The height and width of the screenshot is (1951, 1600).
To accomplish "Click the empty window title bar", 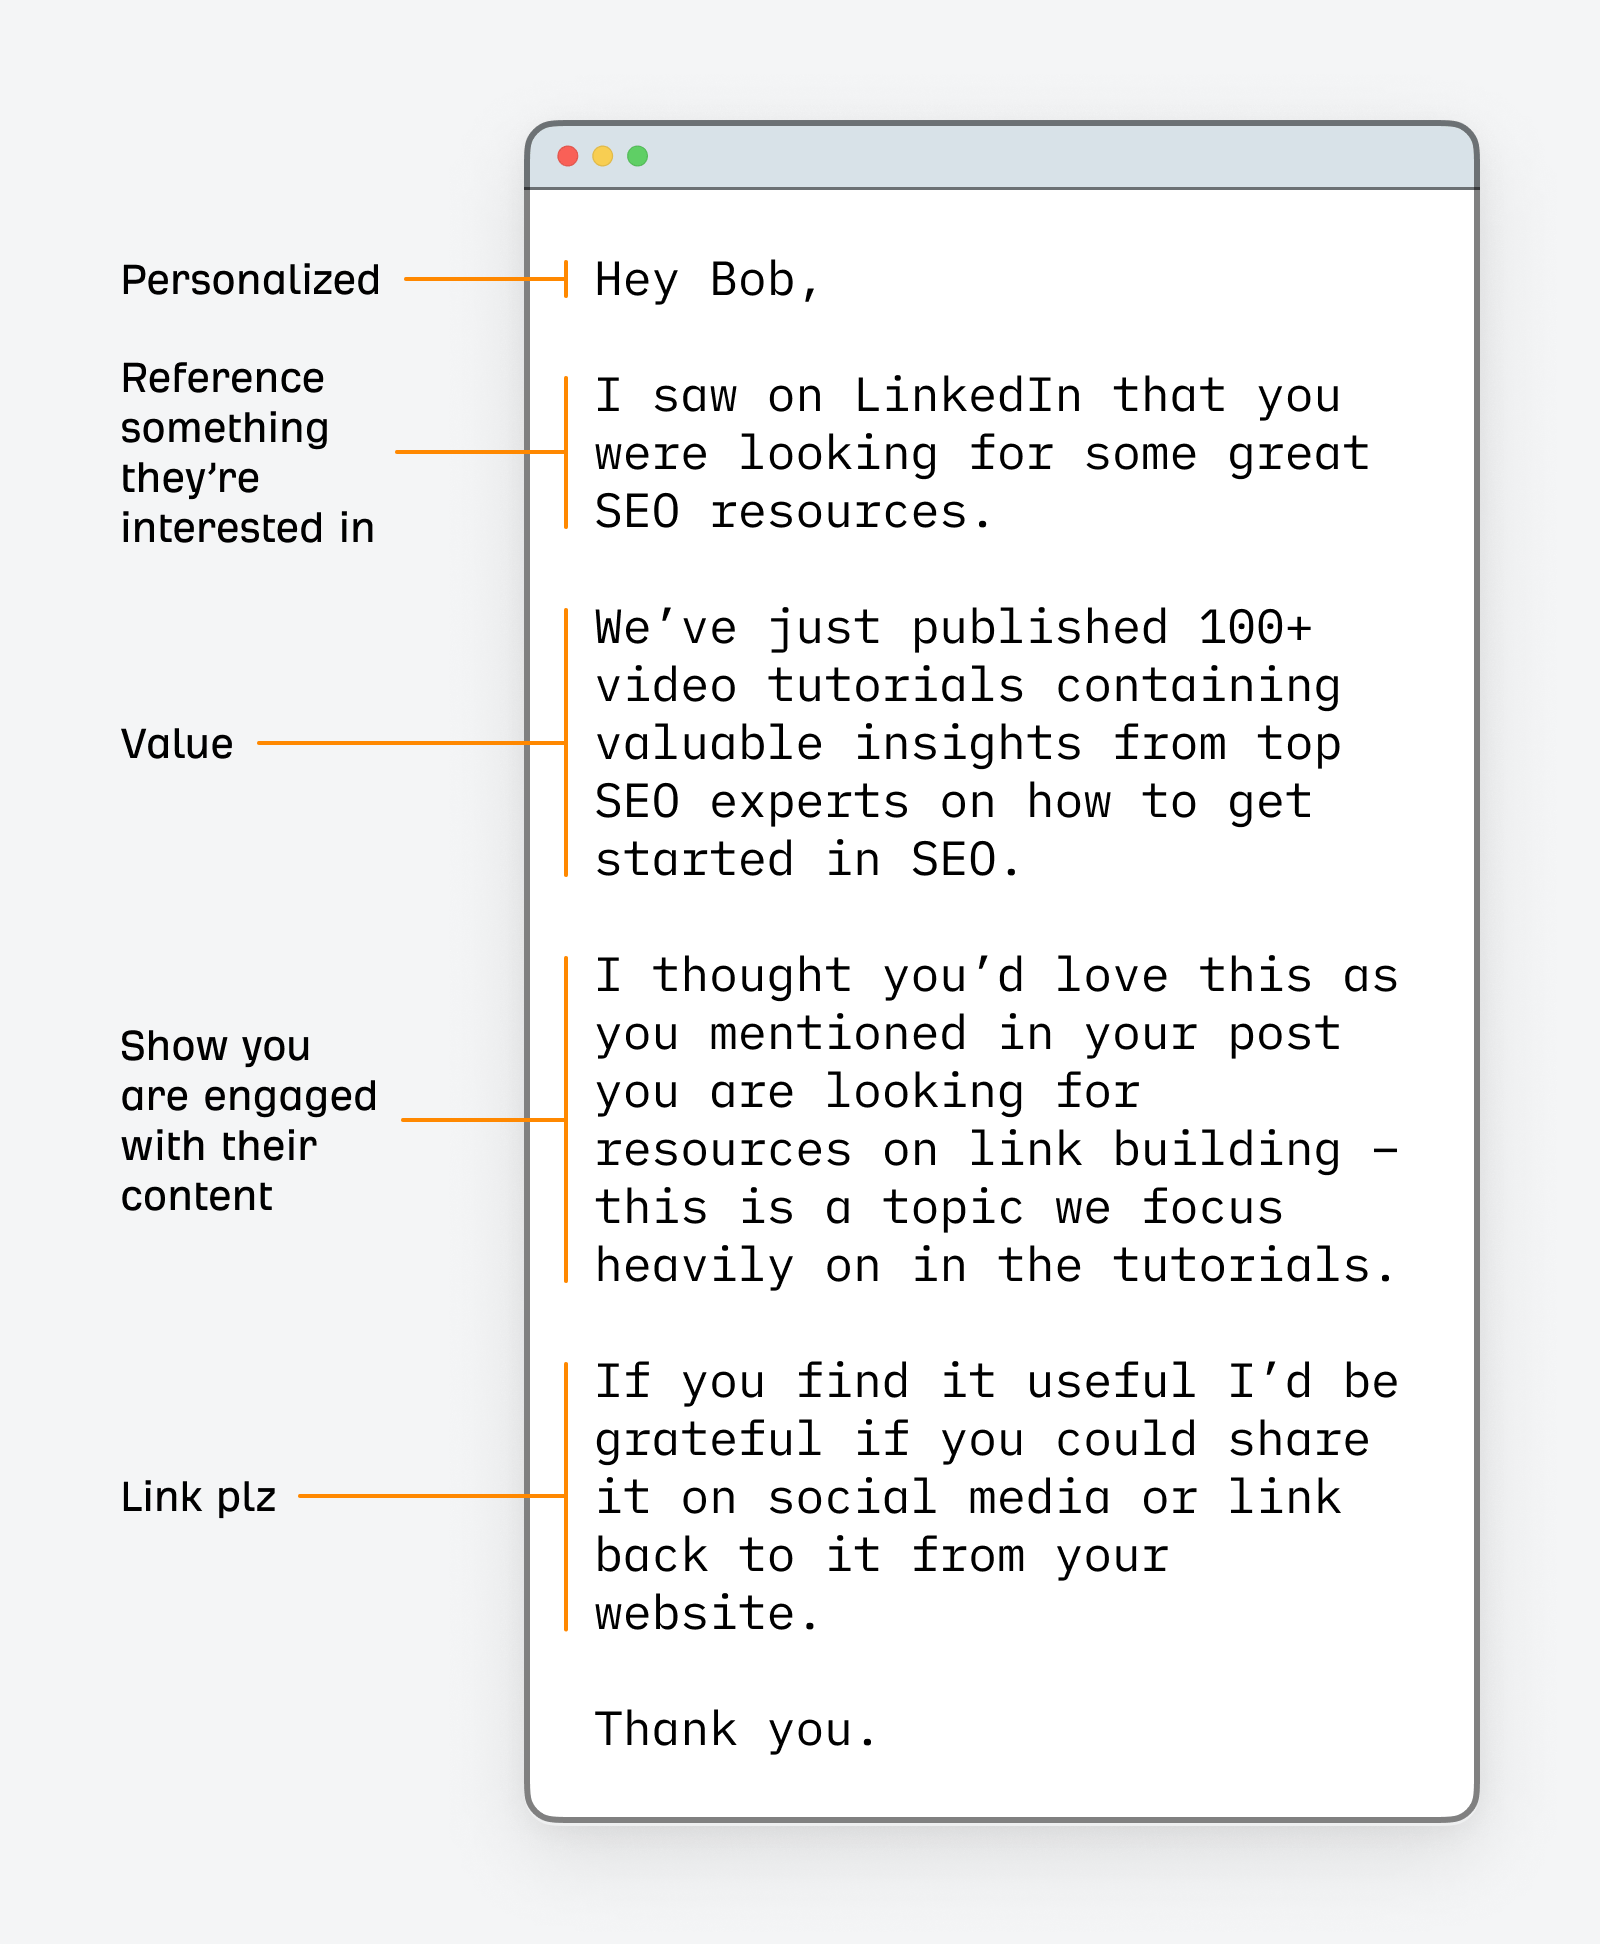I will (1050, 156).
